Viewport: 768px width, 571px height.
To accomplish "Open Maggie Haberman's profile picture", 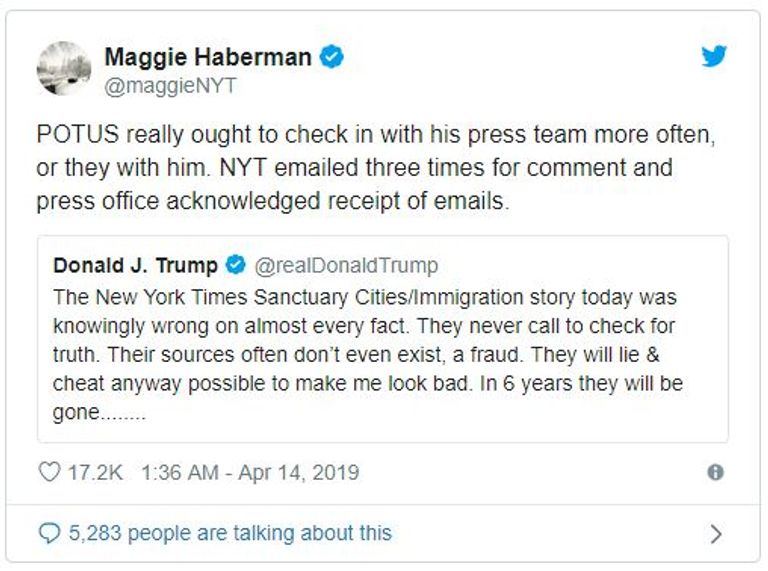I will [64, 69].
